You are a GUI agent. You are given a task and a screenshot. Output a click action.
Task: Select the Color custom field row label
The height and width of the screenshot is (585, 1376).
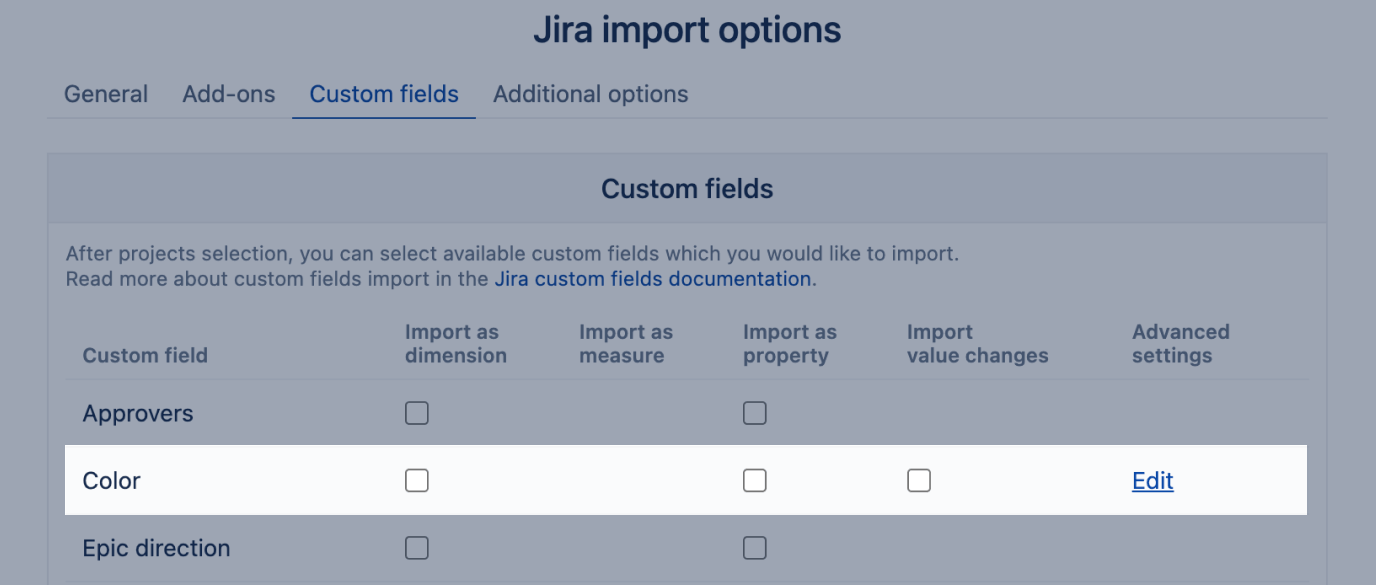coord(112,481)
